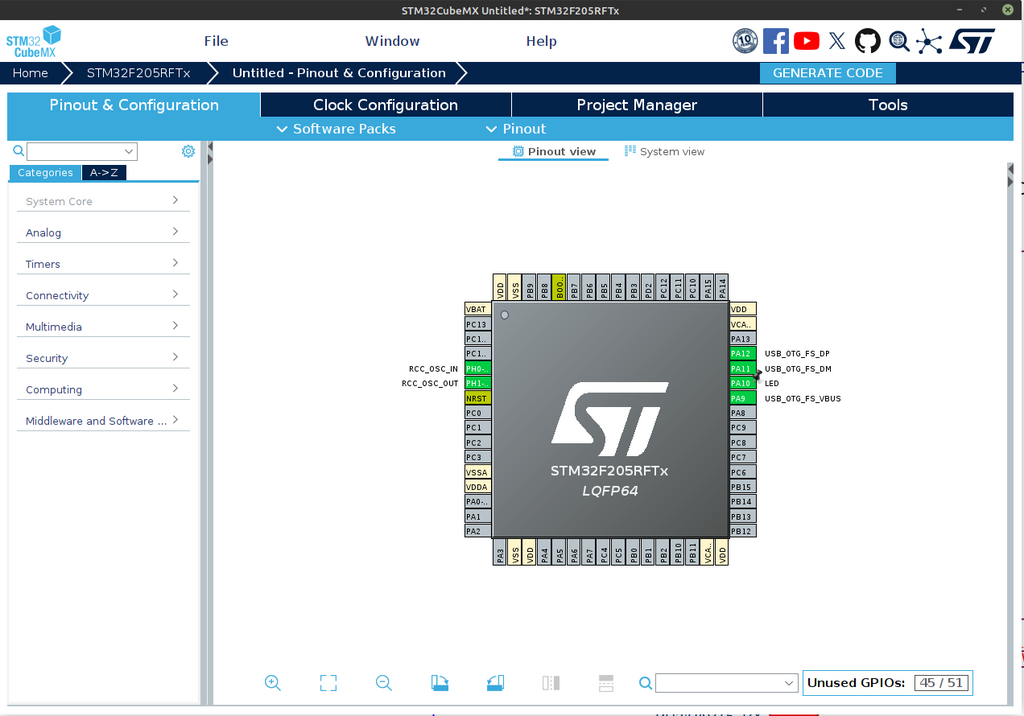This screenshot has height=716, width=1024.
Task: Click the NRST pin
Action: point(477,398)
